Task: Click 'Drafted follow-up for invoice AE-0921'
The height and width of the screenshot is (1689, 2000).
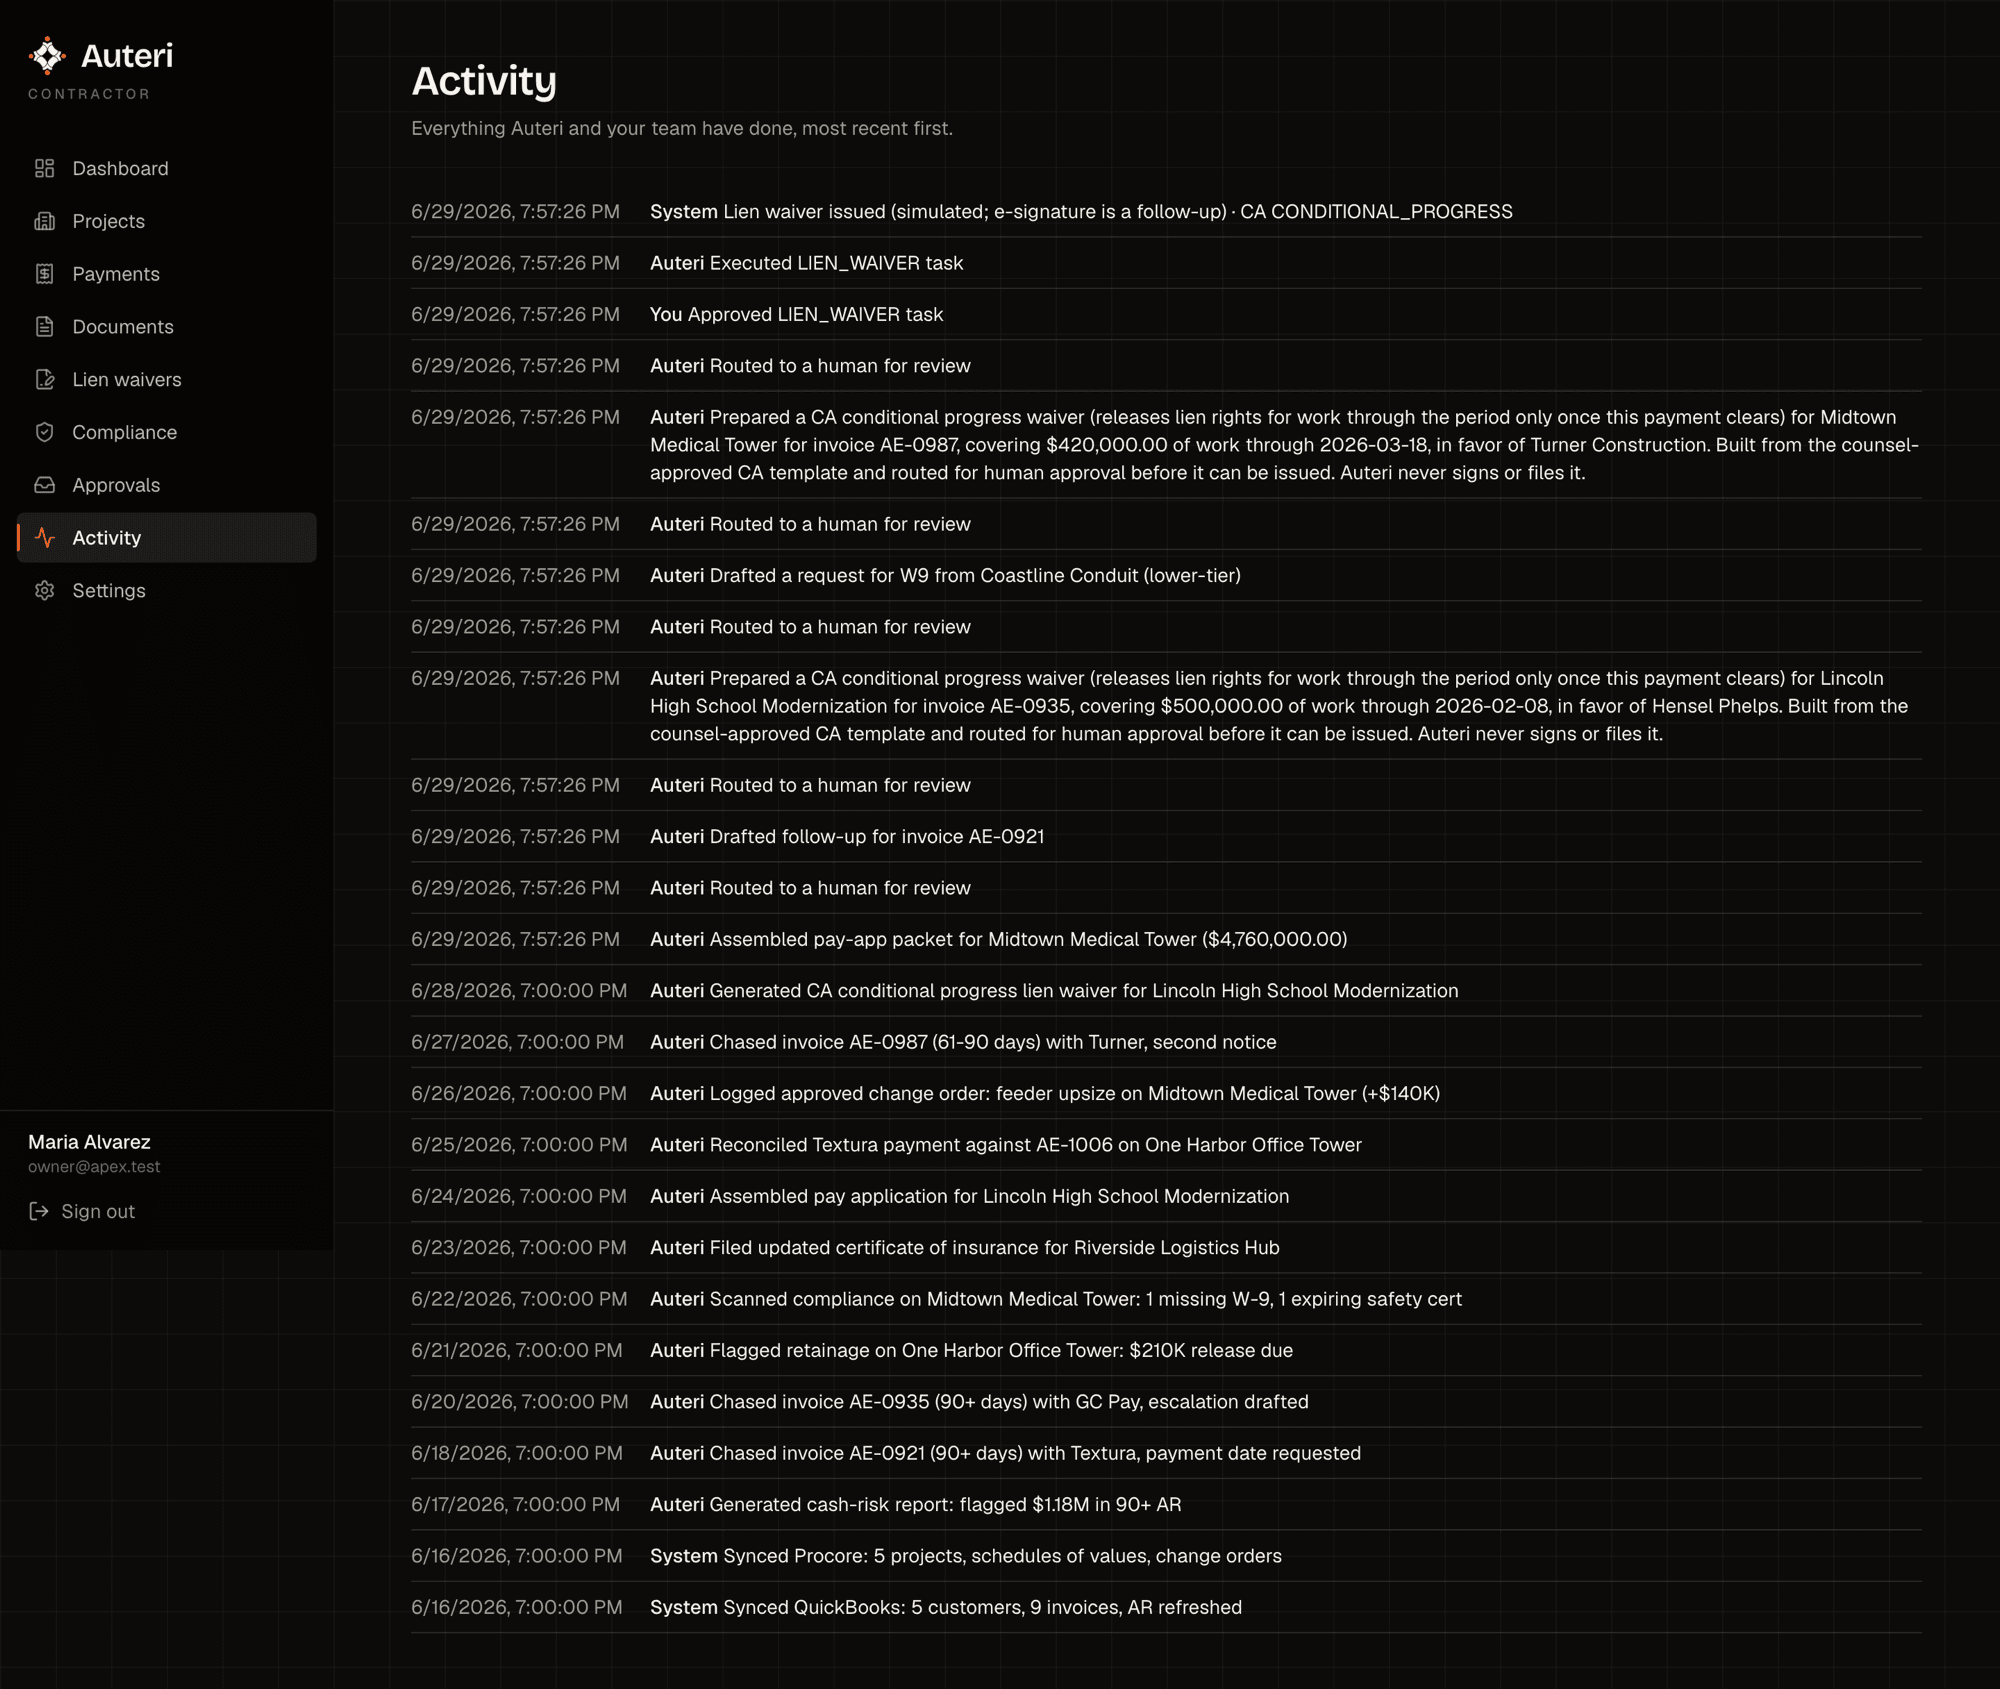Action: point(1166,836)
